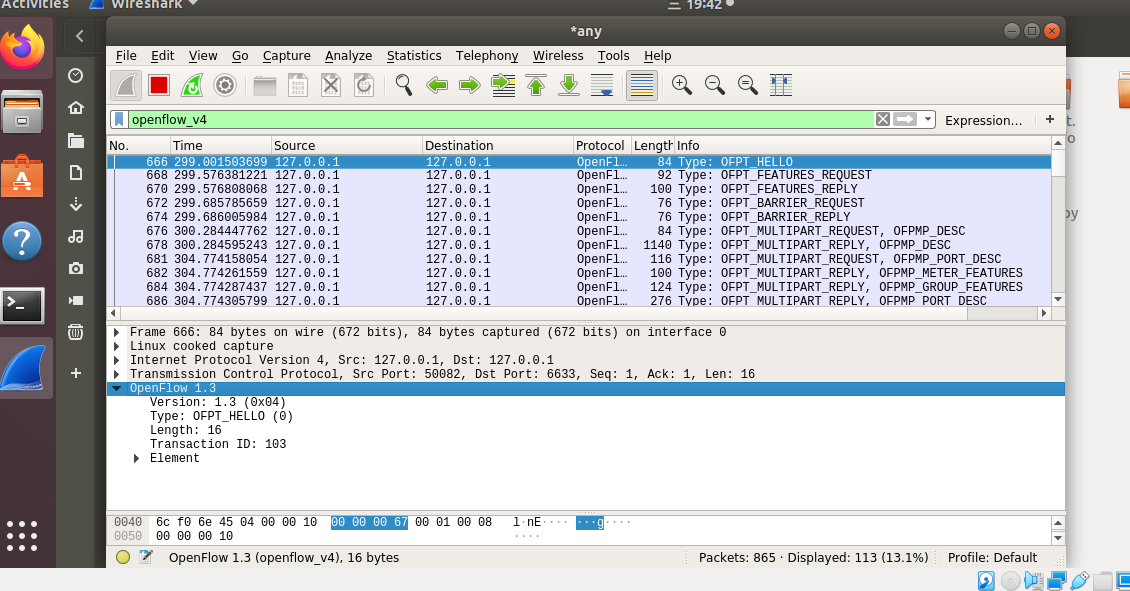Collapse the OpenFlow 1.3 section
The width and height of the screenshot is (1130, 591).
(x=117, y=388)
